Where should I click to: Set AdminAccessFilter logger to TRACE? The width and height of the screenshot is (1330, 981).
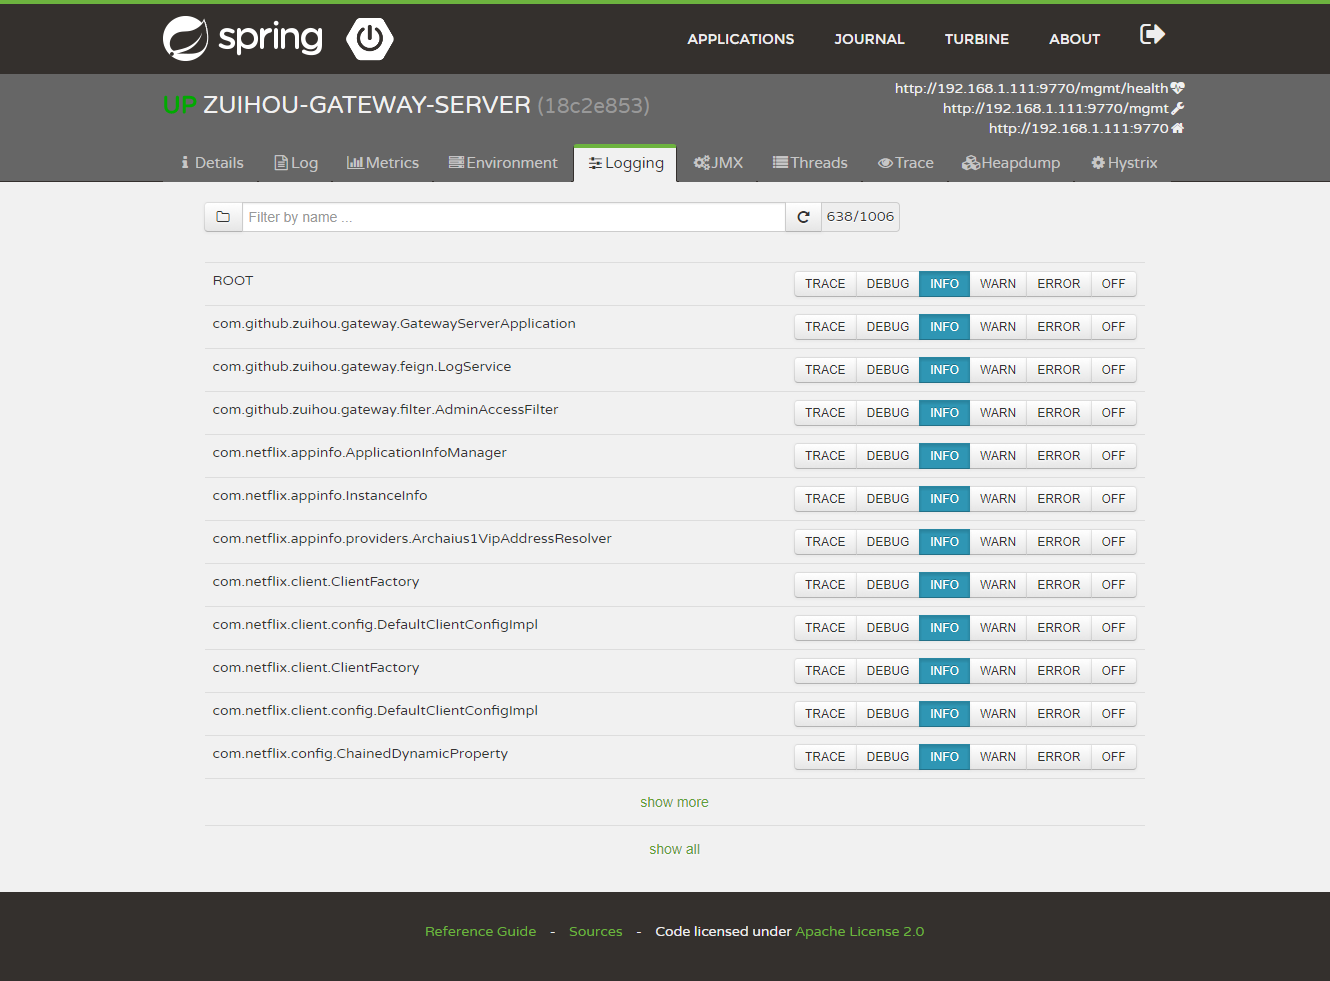[825, 413]
